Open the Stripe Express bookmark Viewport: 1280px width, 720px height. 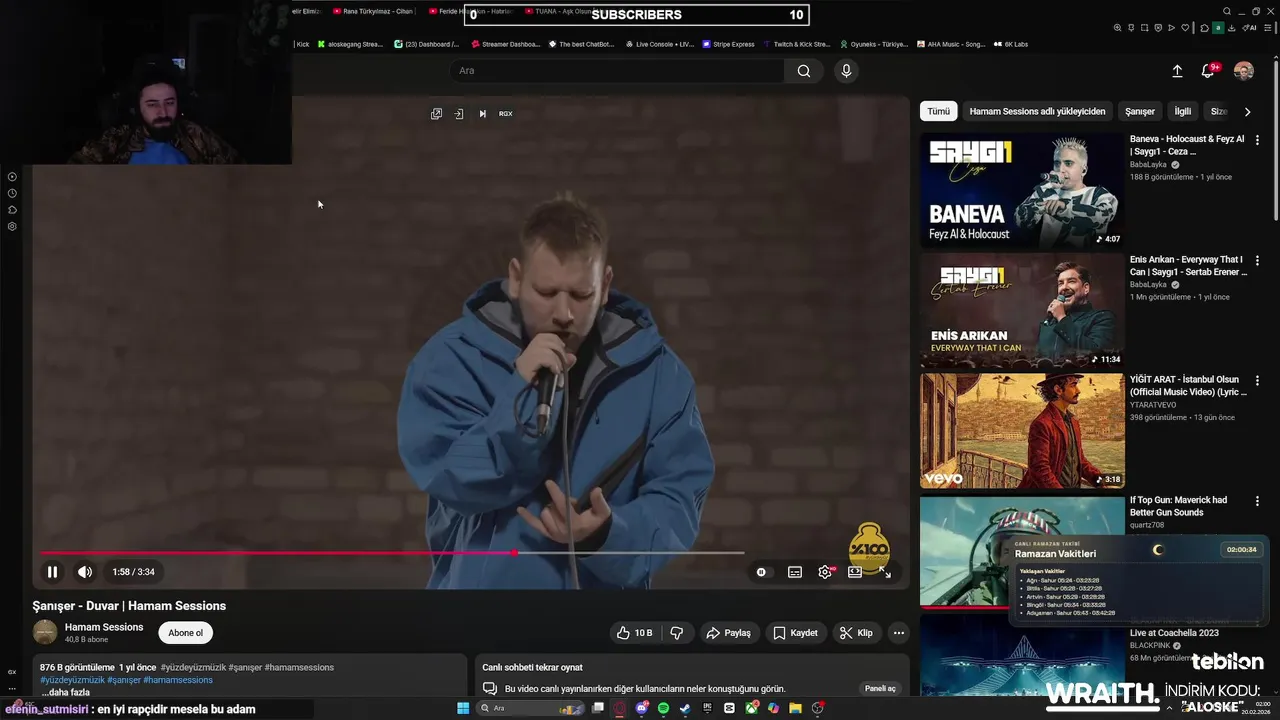pyautogui.click(x=728, y=44)
